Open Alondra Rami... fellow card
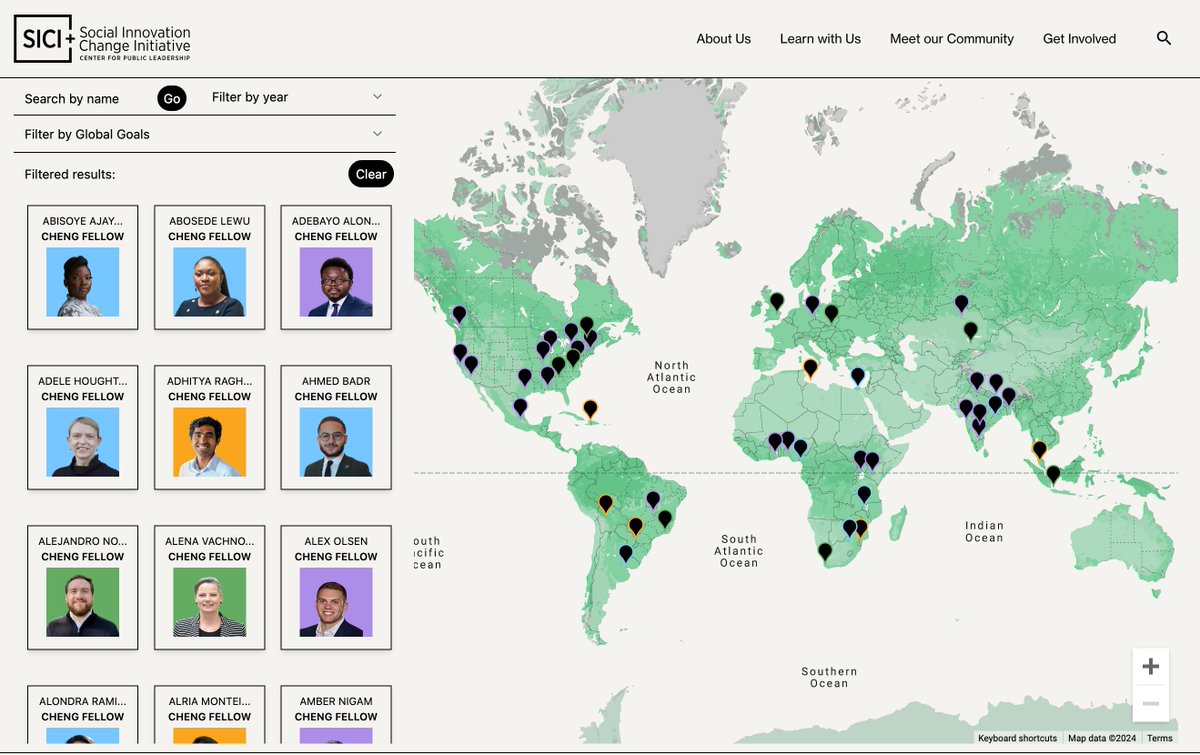This screenshot has width=1200, height=755. click(83, 714)
